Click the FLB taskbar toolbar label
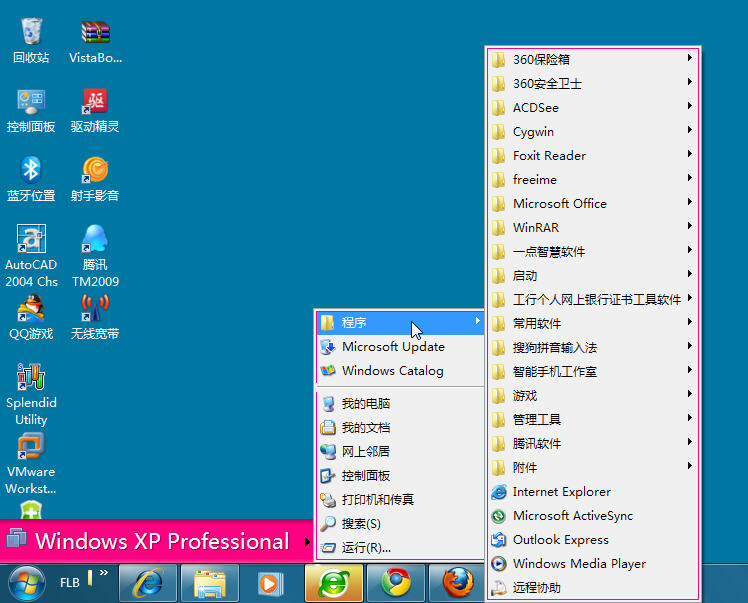This screenshot has height=603, width=748. (70, 582)
